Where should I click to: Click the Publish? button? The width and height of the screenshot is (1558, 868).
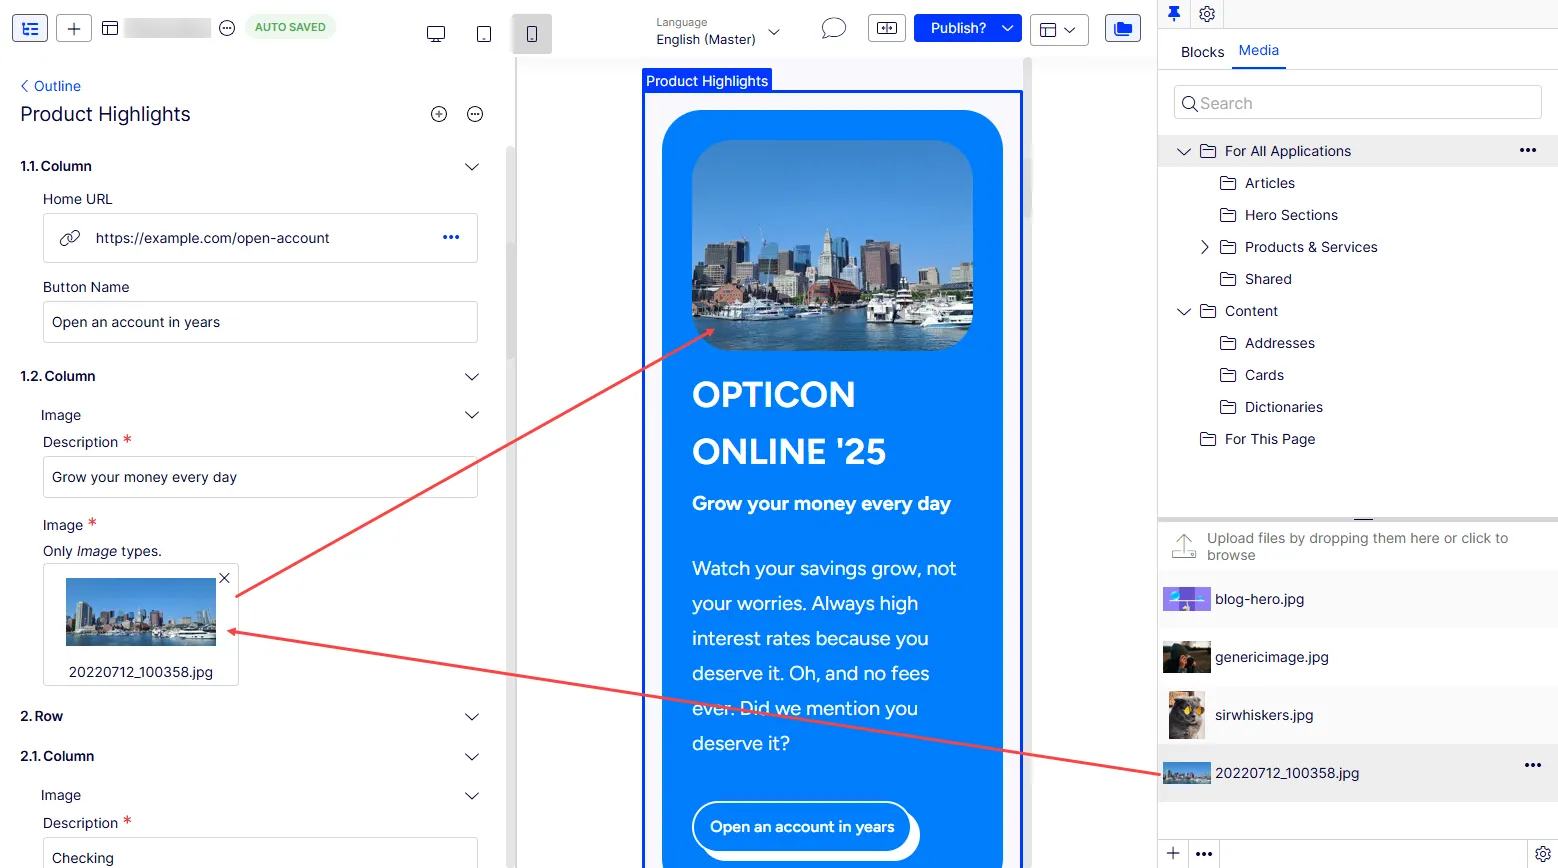coord(957,28)
